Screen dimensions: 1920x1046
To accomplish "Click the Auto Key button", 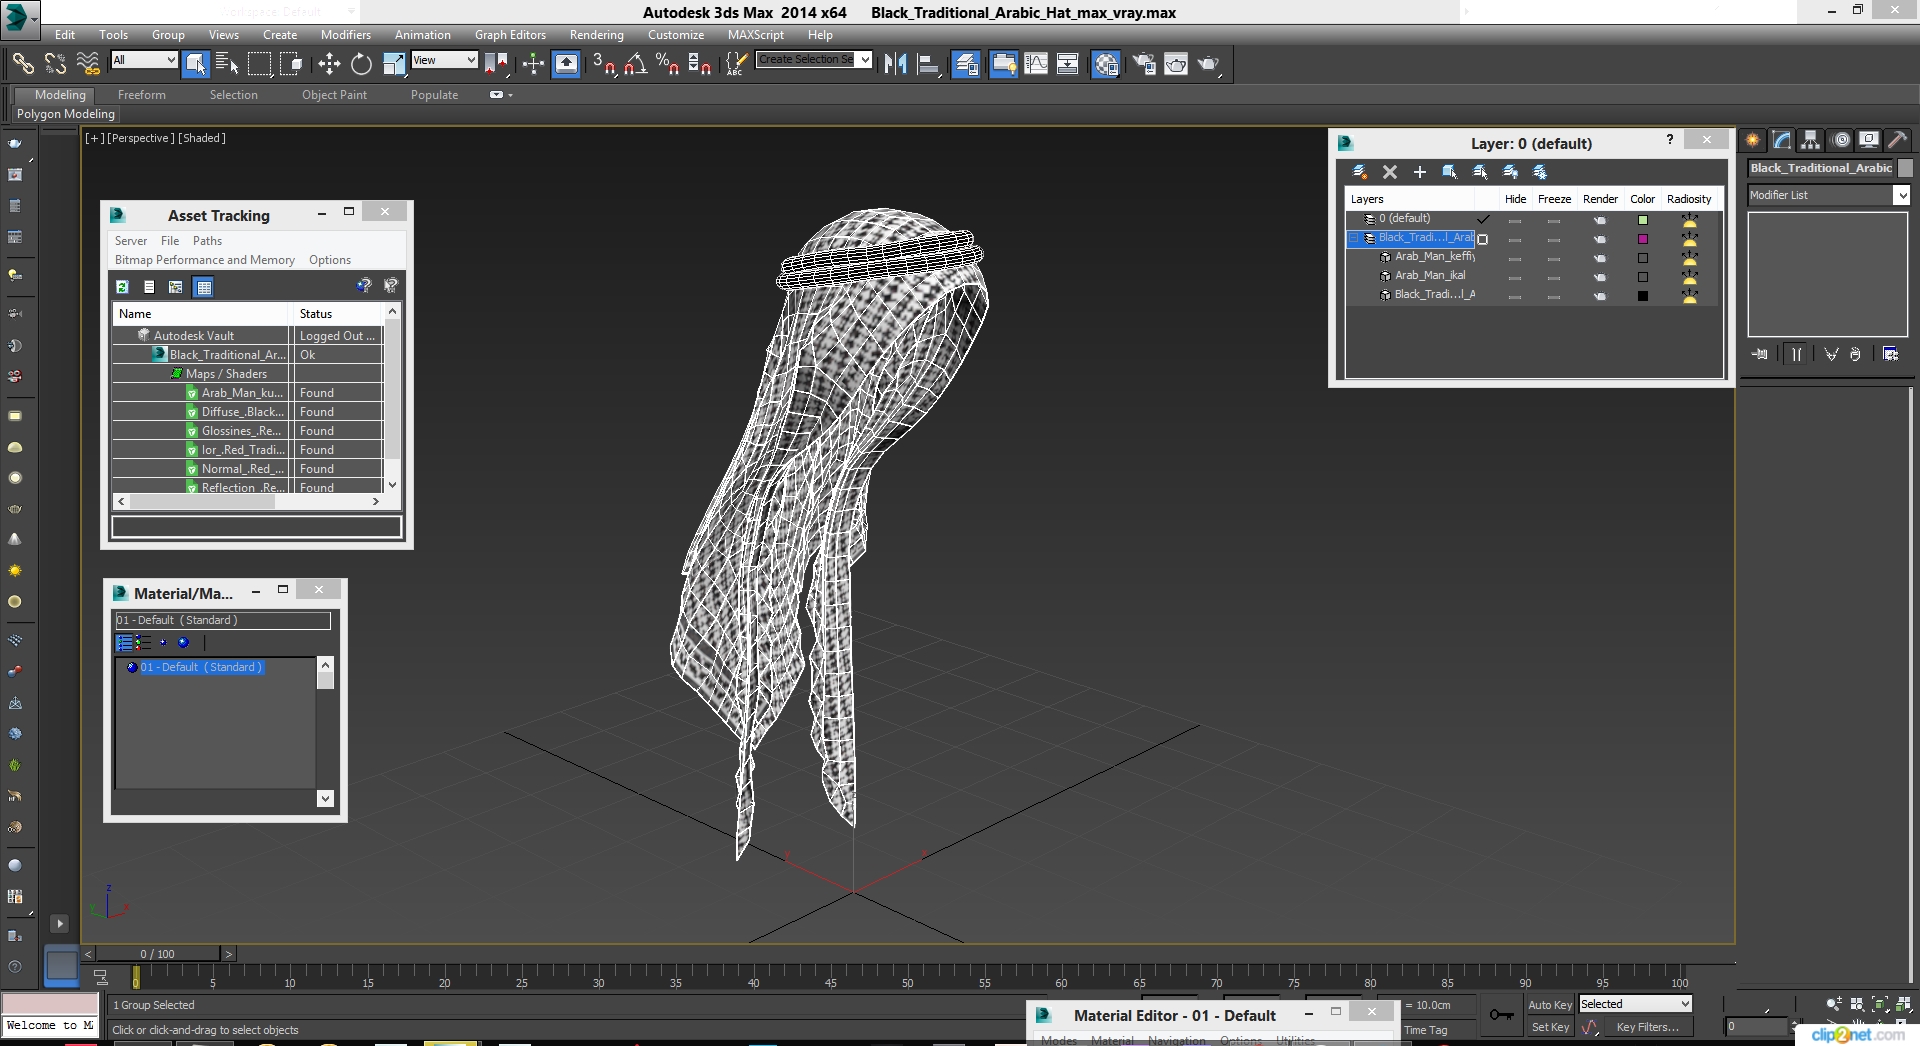I will [1550, 1005].
